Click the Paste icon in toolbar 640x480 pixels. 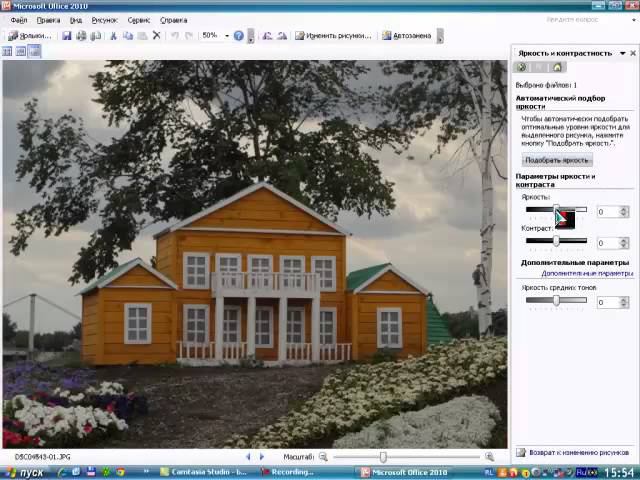click(x=142, y=36)
